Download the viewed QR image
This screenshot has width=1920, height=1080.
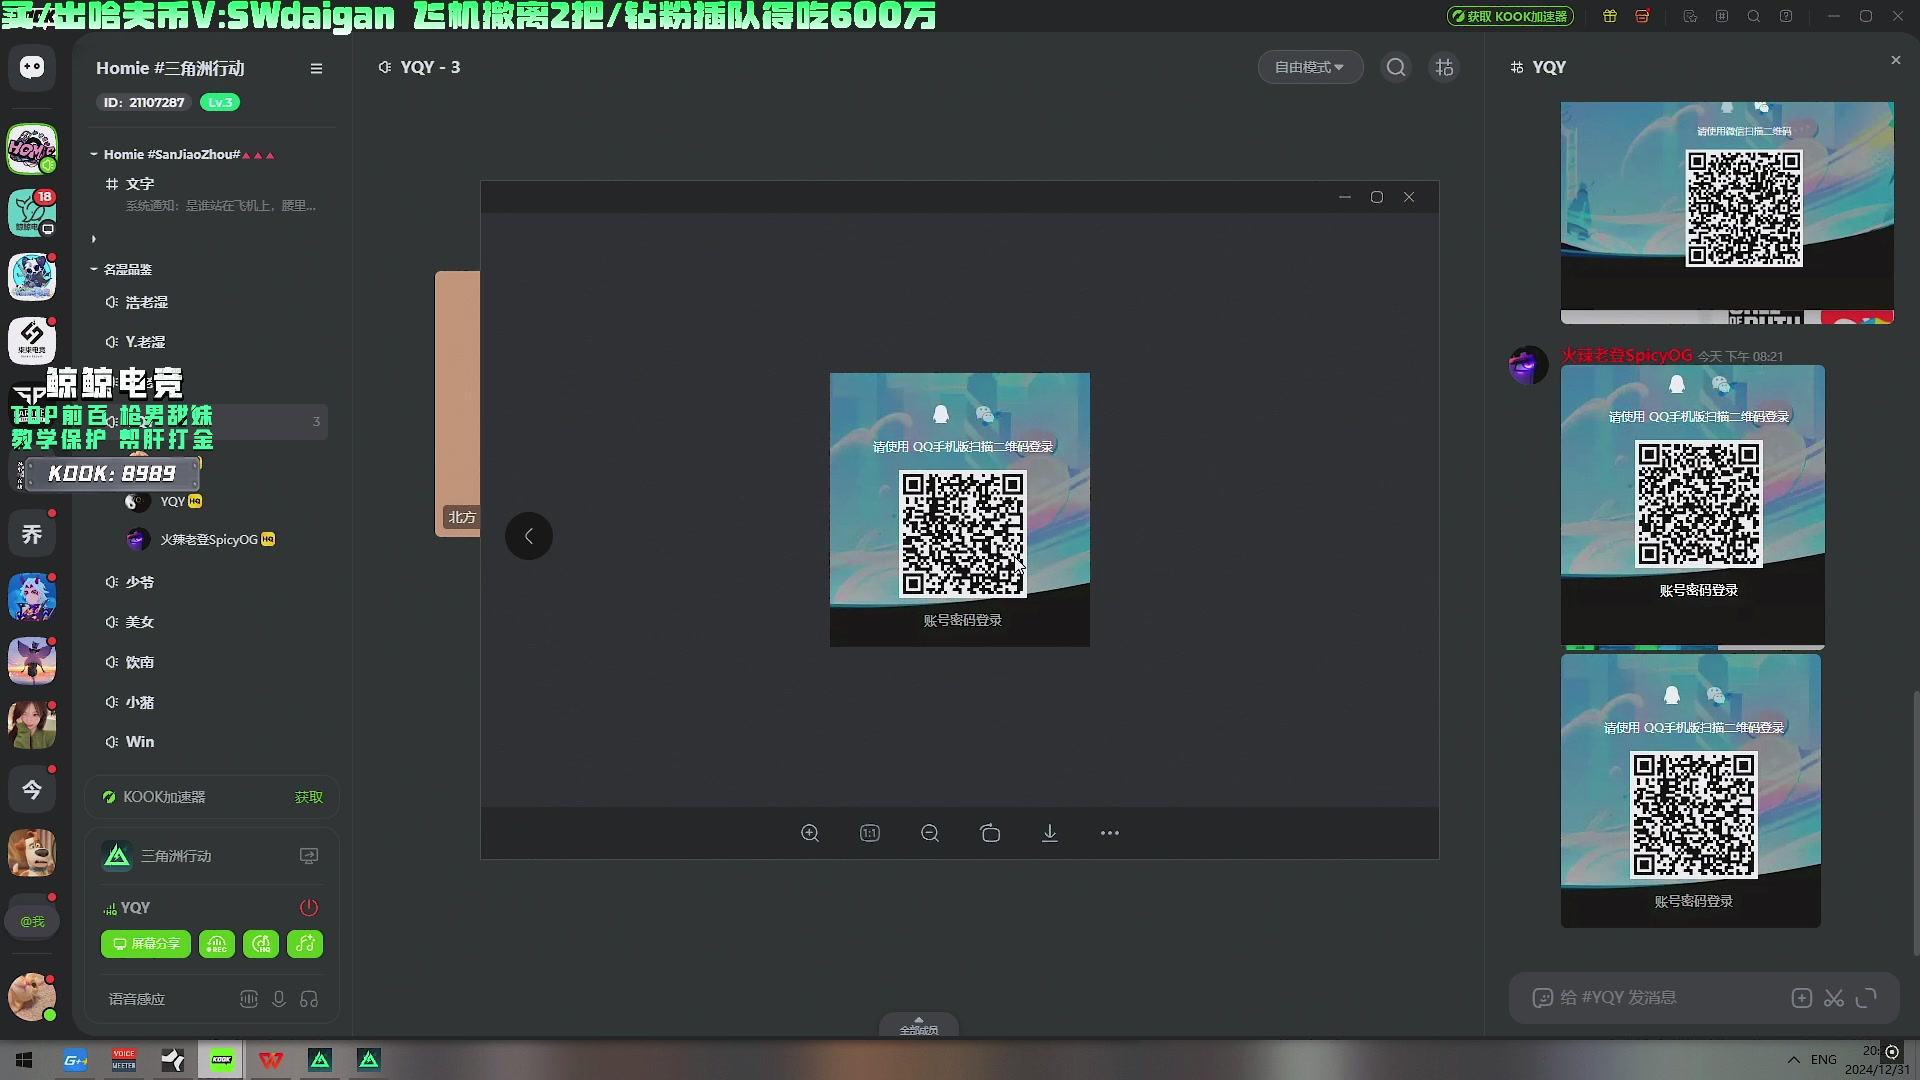coord(1050,833)
